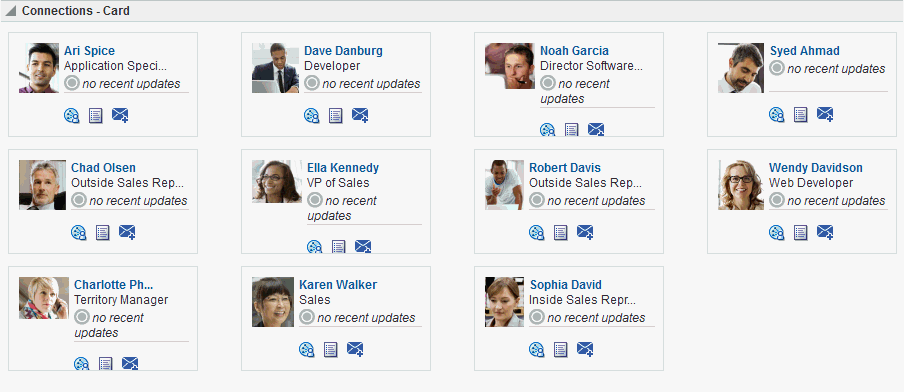This screenshot has height=392, width=904.
Task: Click the 'Inside Sales Repr...' job title
Action: pos(582,300)
